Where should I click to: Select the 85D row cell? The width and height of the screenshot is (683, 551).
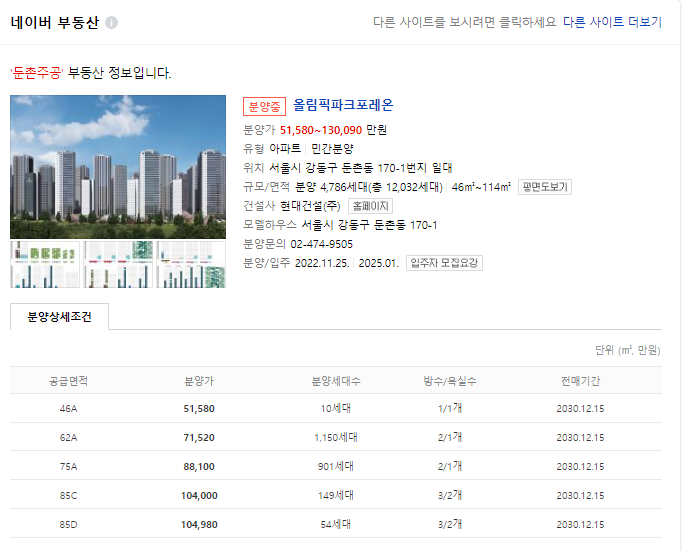pyautogui.click(x=68, y=524)
